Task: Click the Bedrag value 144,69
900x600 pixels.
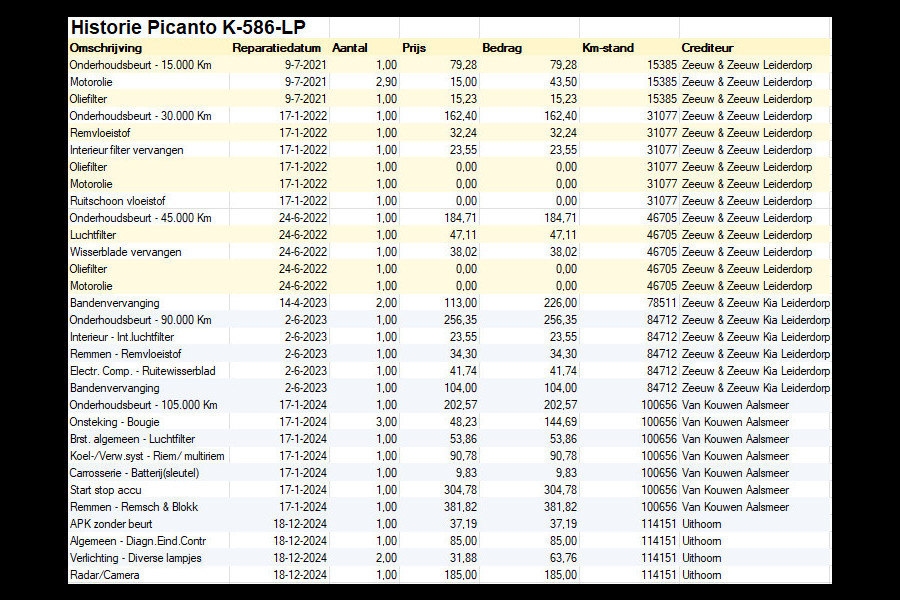Action: coord(560,422)
